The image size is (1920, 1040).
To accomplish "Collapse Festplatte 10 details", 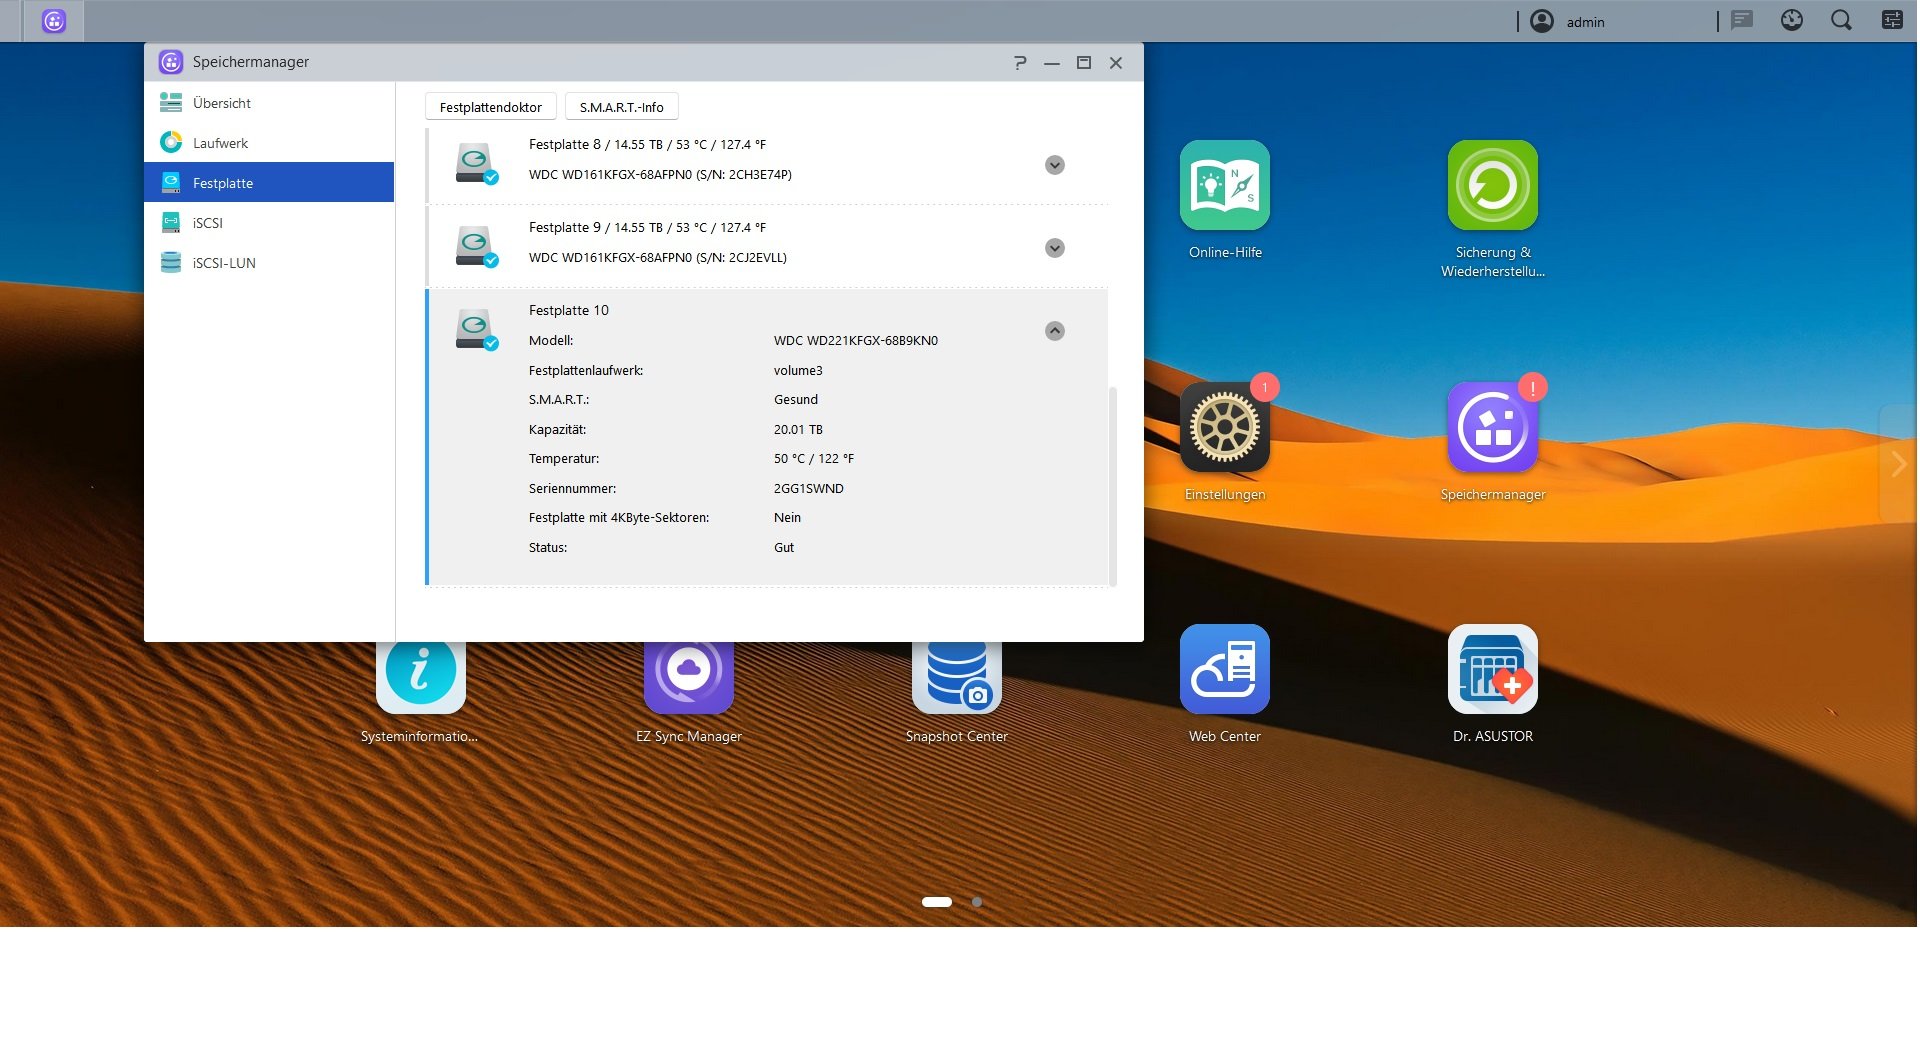I will pyautogui.click(x=1055, y=331).
